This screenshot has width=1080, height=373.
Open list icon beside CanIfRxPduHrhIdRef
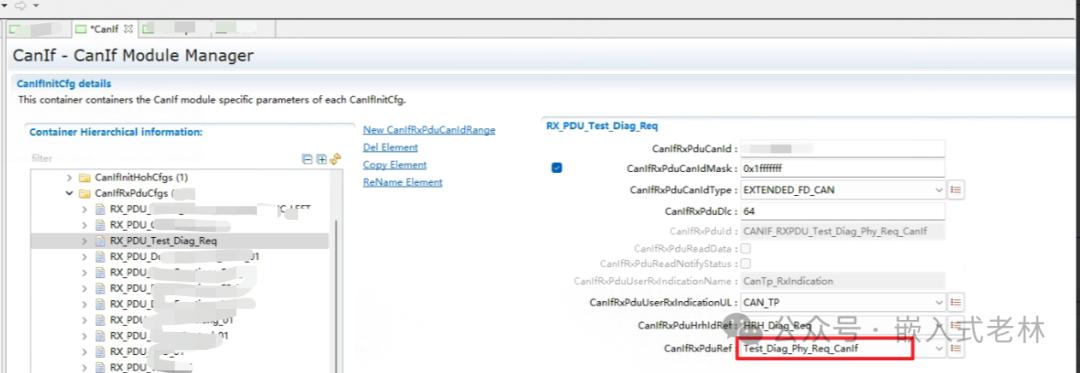click(x=955, y=325)
